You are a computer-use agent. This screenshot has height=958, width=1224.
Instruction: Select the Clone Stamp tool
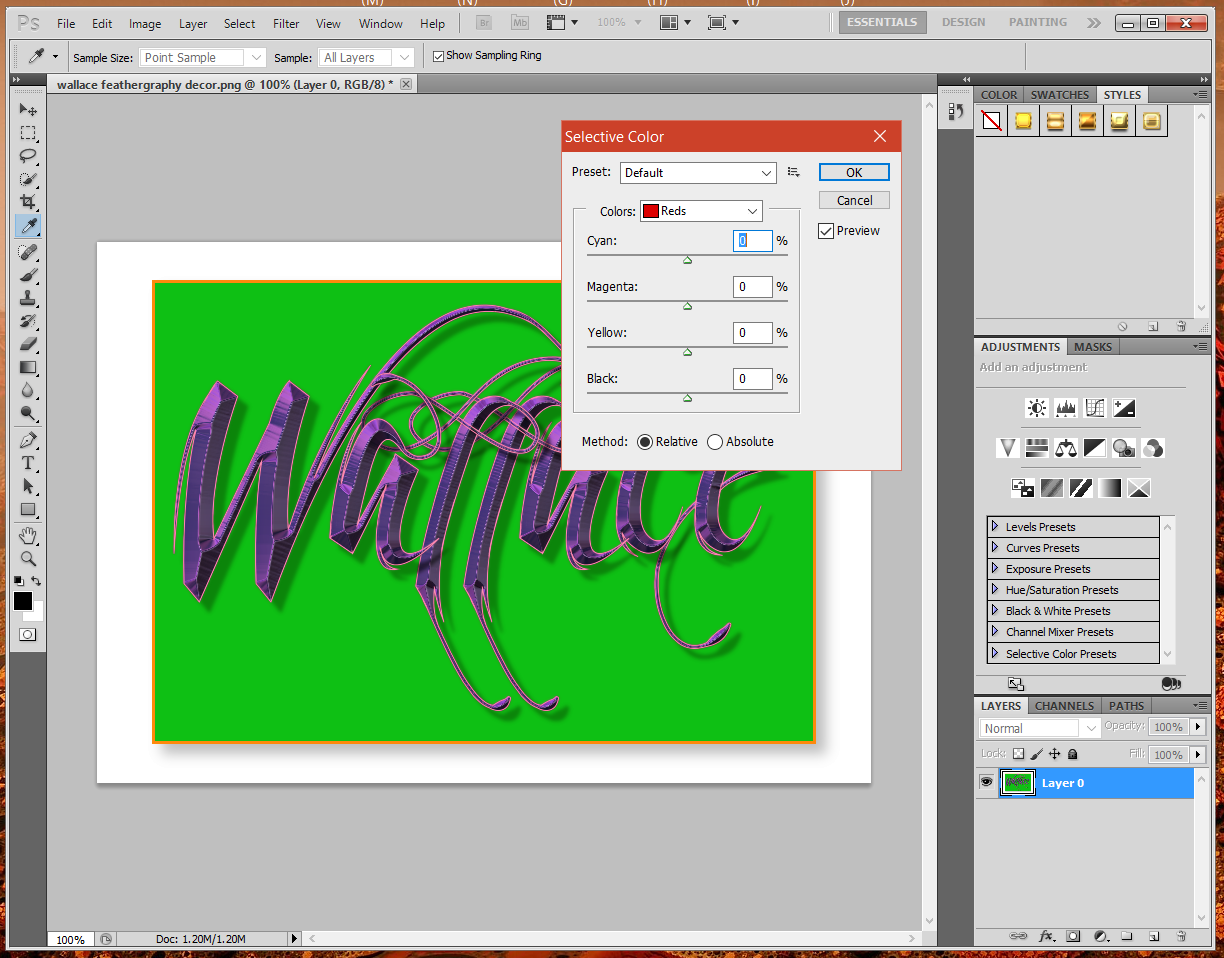28,298
